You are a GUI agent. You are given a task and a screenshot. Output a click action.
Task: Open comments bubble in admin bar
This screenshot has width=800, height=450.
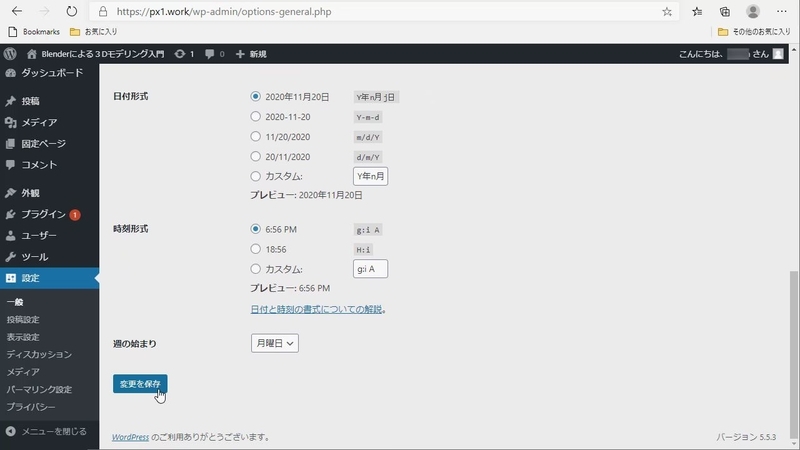(214, 54)
